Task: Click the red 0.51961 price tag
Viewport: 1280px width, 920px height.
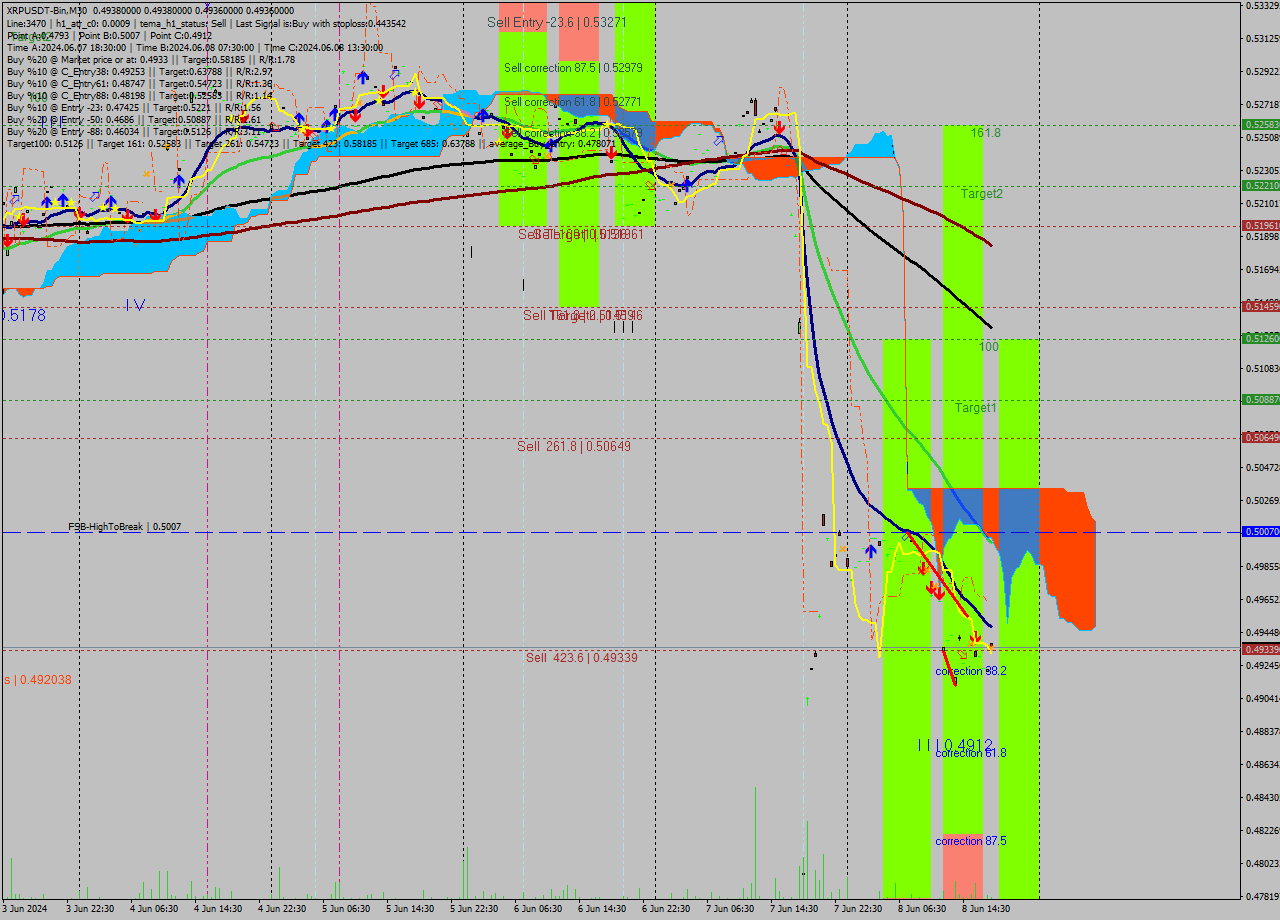Action: pyautogui.click(x=1261, y=226)
